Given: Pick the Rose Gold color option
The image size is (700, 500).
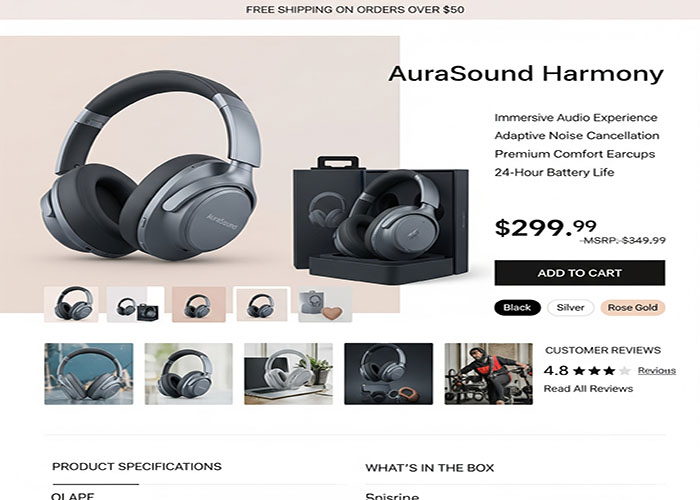Looking at the screenshot, I should tap(633, 308).
